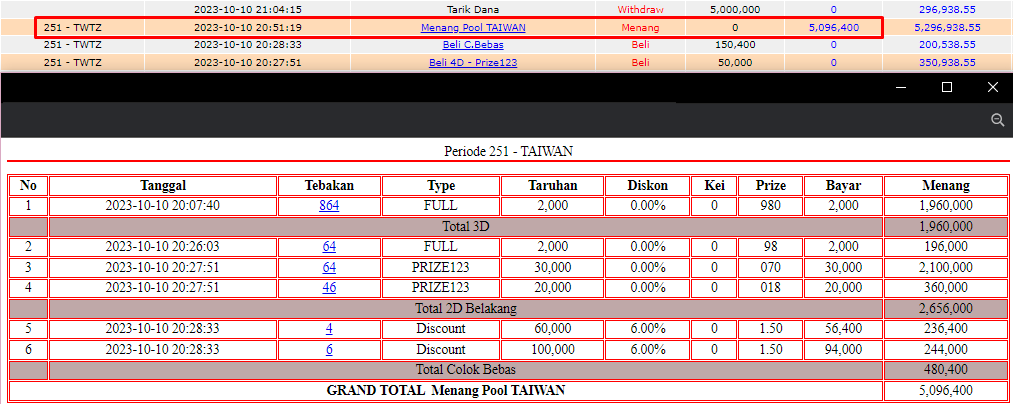
Task: Select the Taruhan column header
Action: (x=552, y=186)
